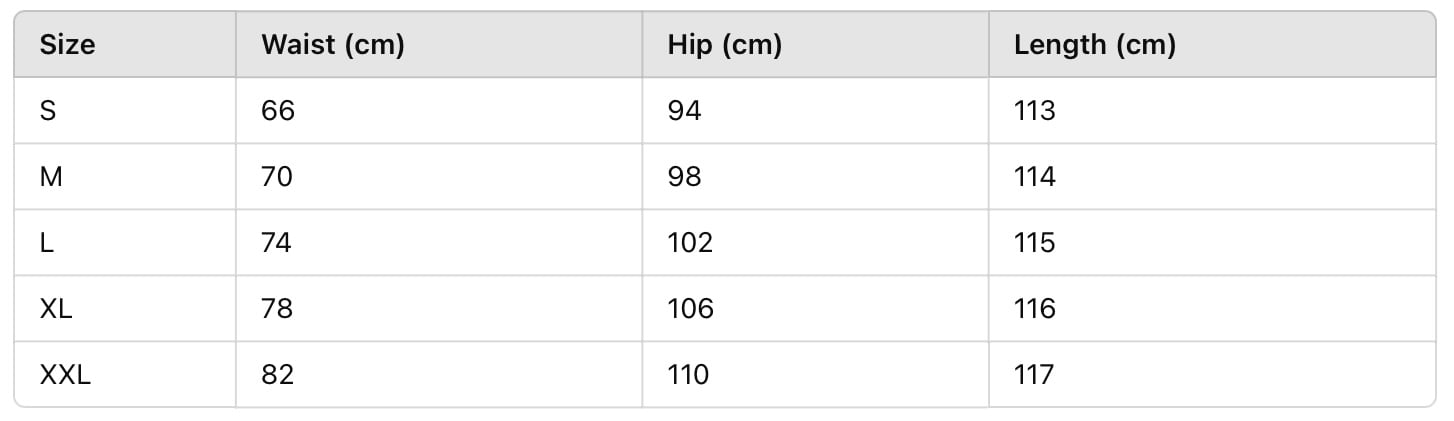
Task: Click the Hip (cm) column header
Action: [x=724, y=45]
